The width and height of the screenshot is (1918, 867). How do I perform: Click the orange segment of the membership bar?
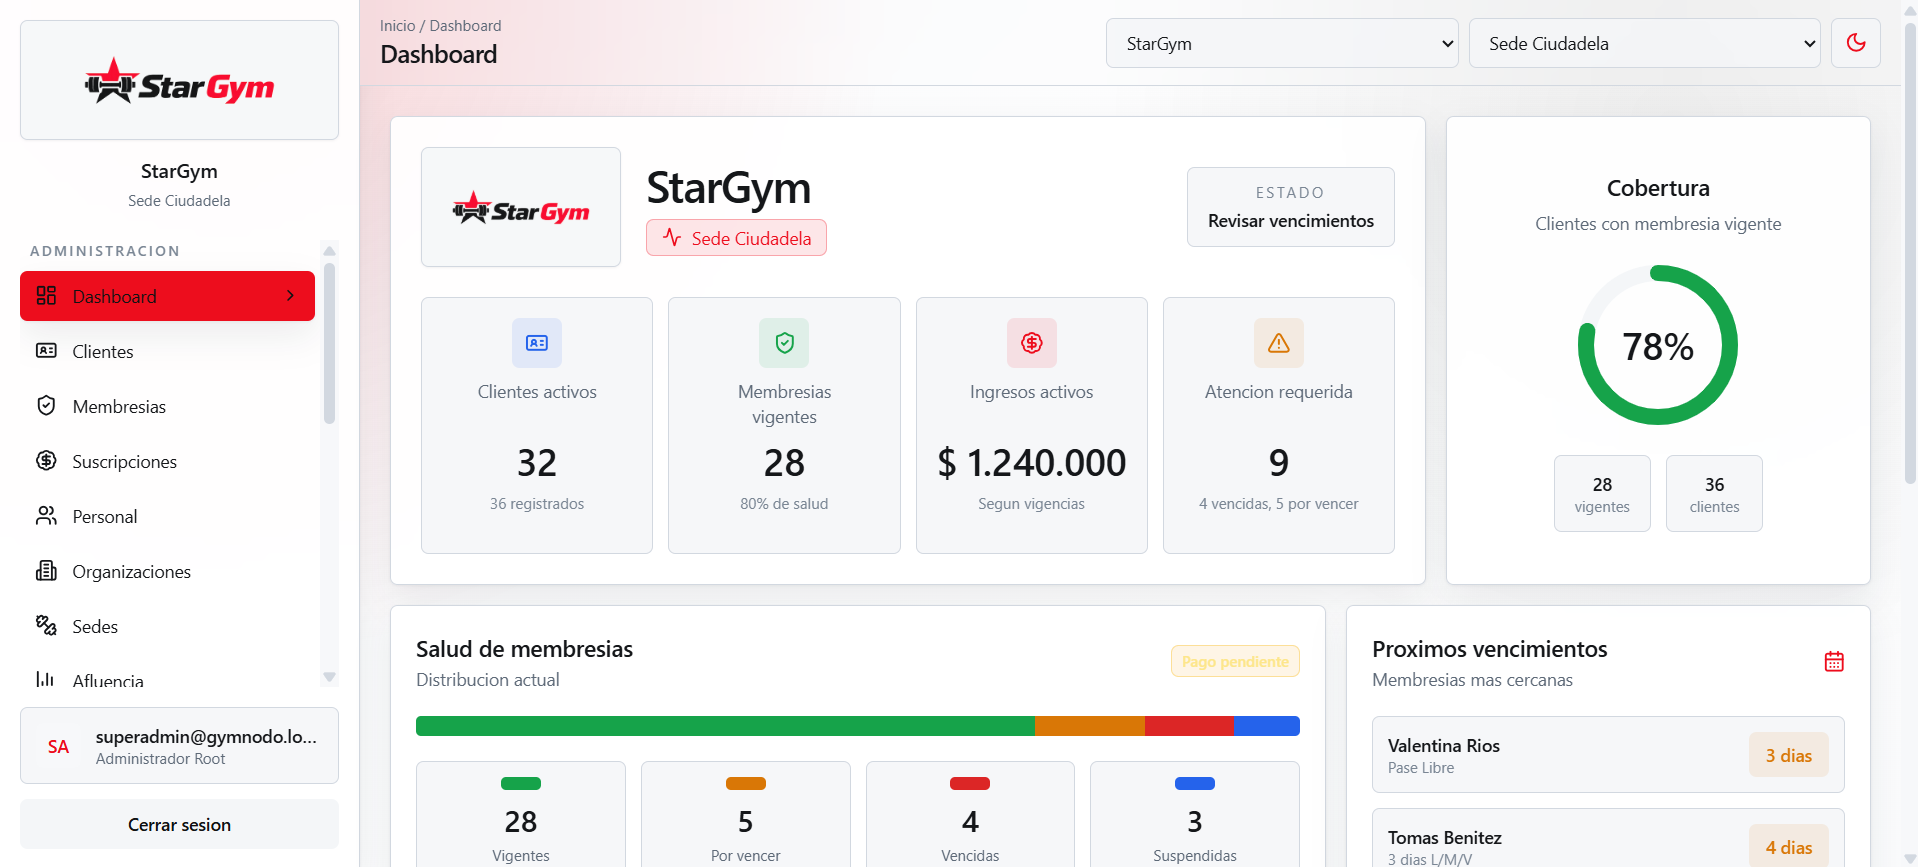point(1090,726)
